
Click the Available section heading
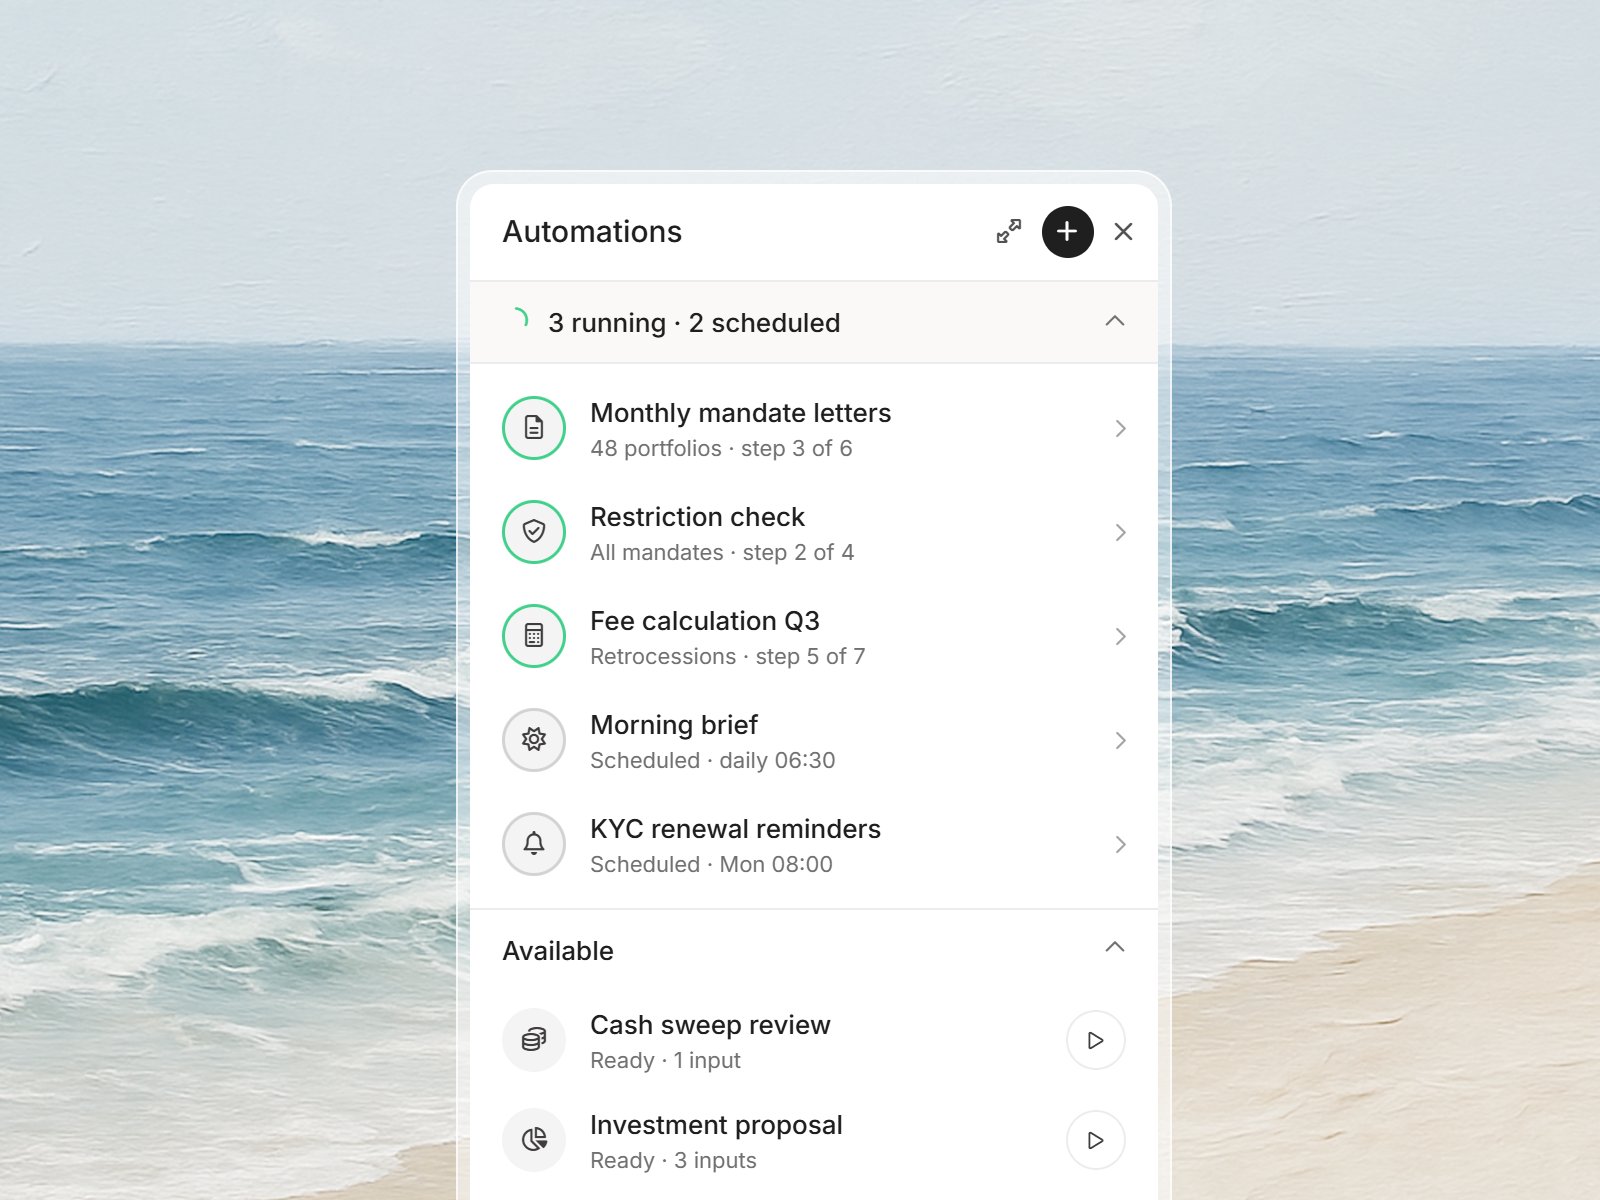point(558,951)
